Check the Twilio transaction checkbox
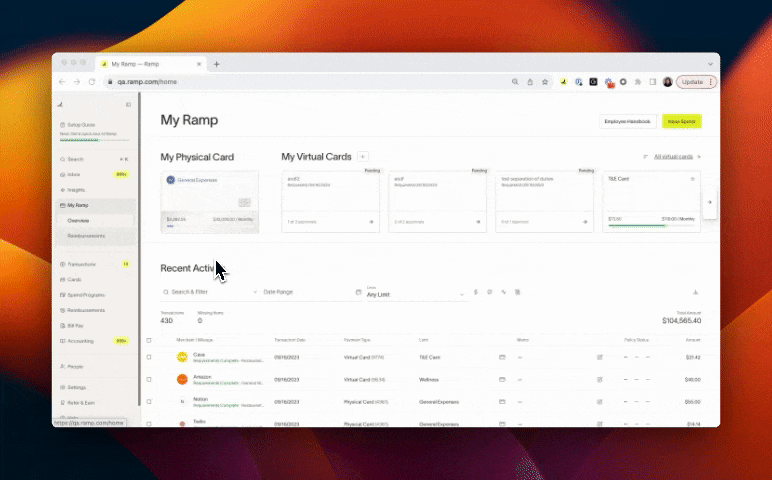This screenshot has height=480, width=772. tap(149, 424)
